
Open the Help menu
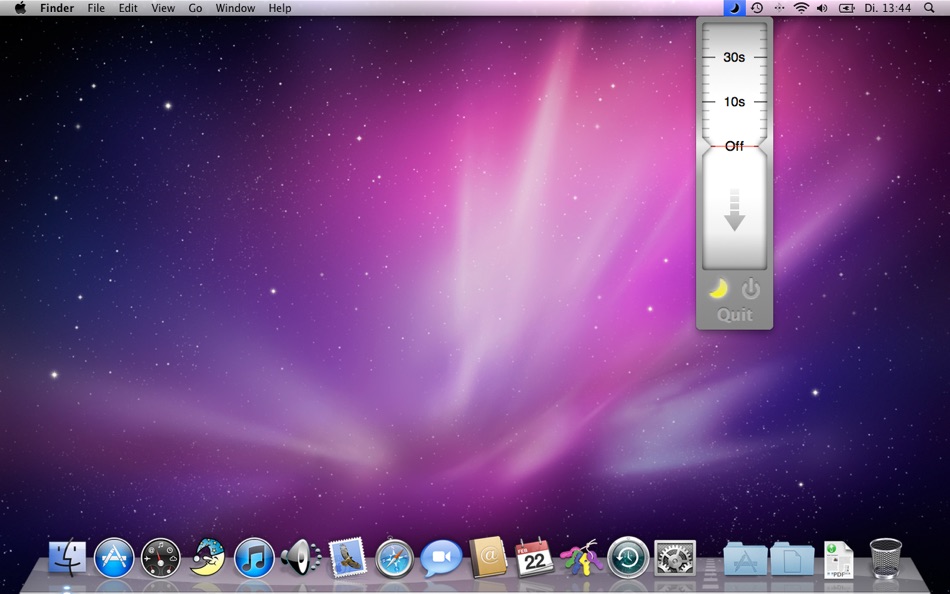click(x=279, y=8)
